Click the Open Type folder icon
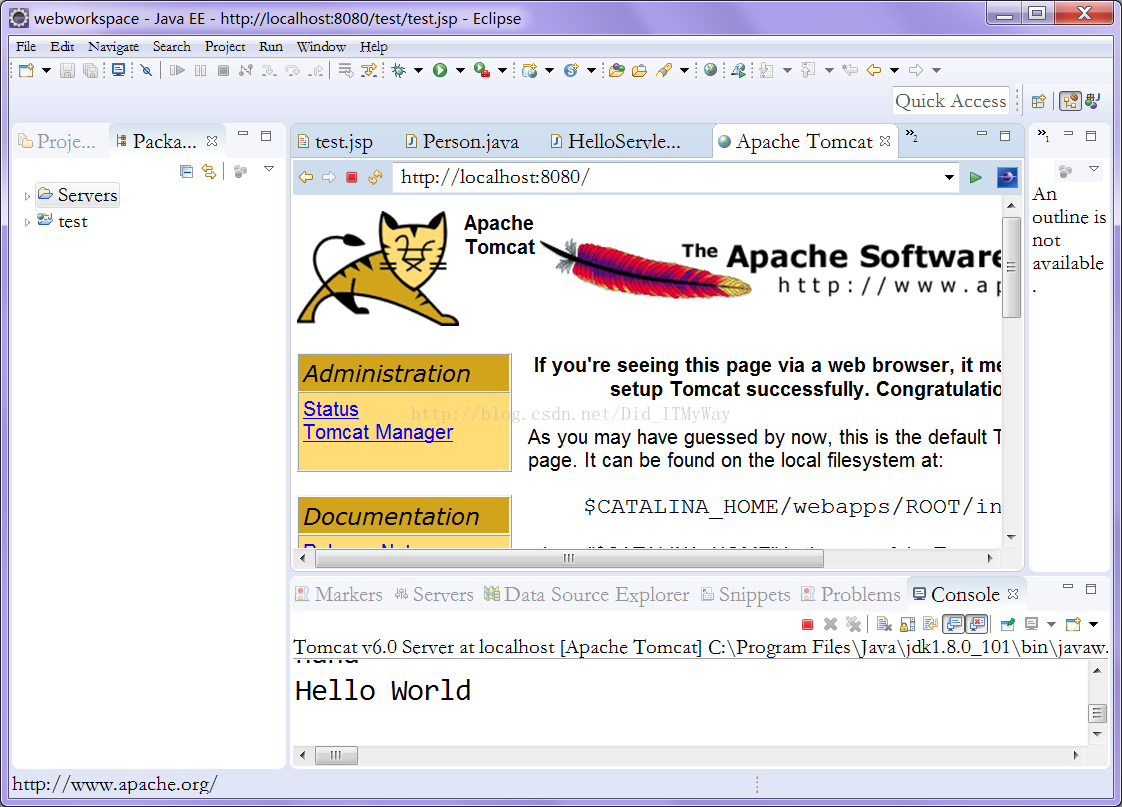The image size is (1122, 807). coord(617,70)
